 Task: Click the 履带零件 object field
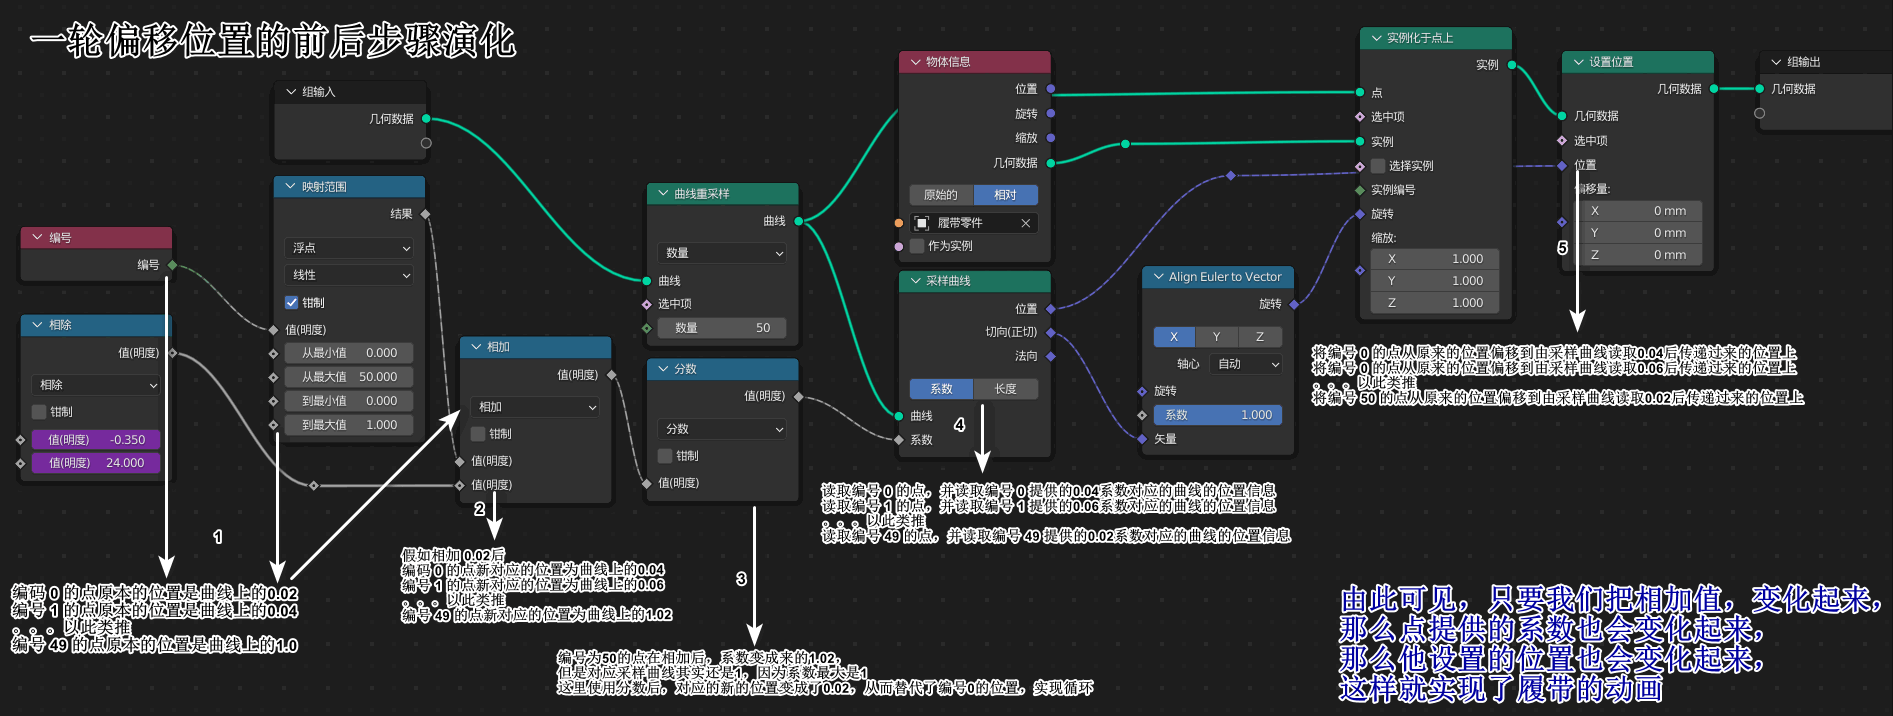tap(974, 223)
